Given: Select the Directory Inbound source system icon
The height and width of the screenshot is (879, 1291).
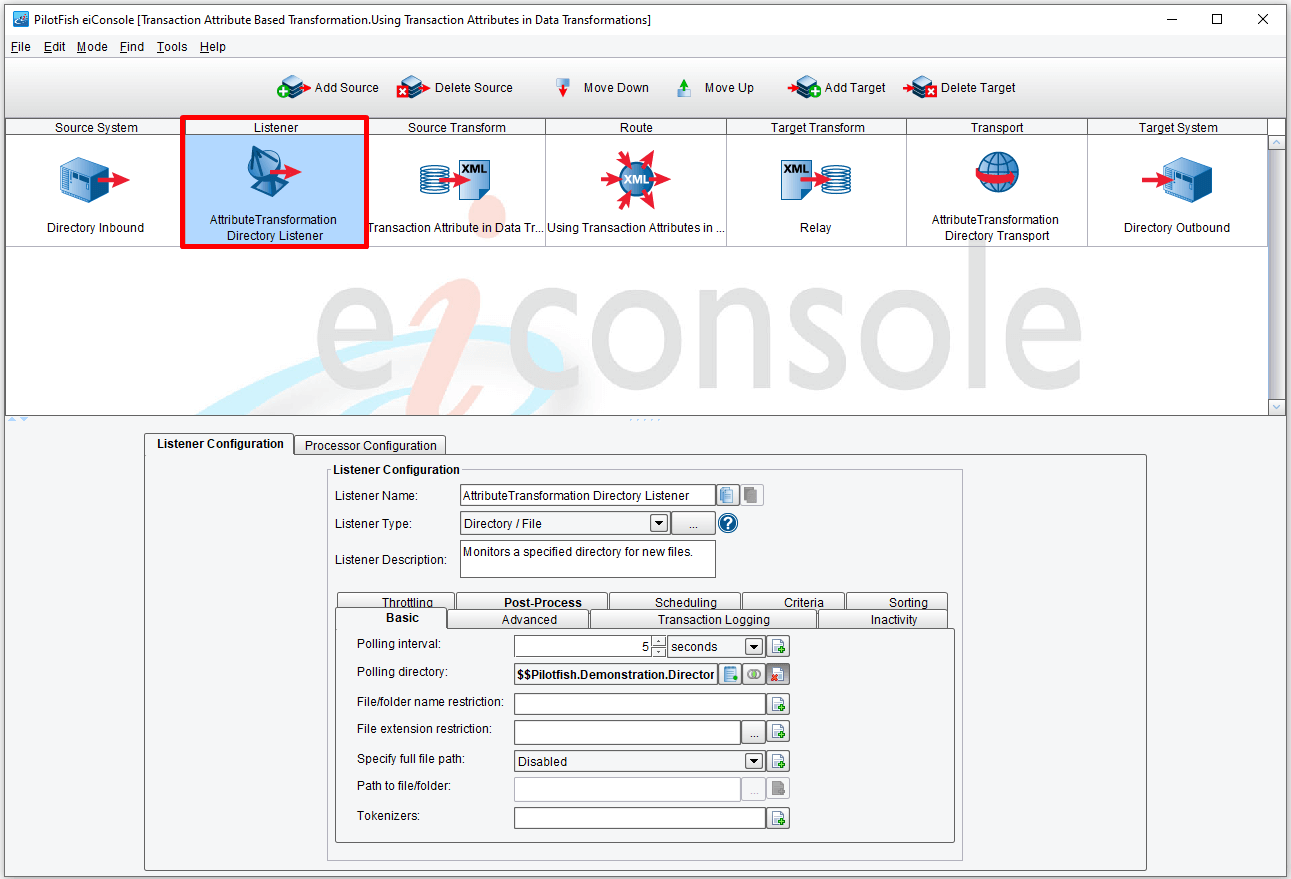Looking at the screenshot, I should click(x=95, y=181).
